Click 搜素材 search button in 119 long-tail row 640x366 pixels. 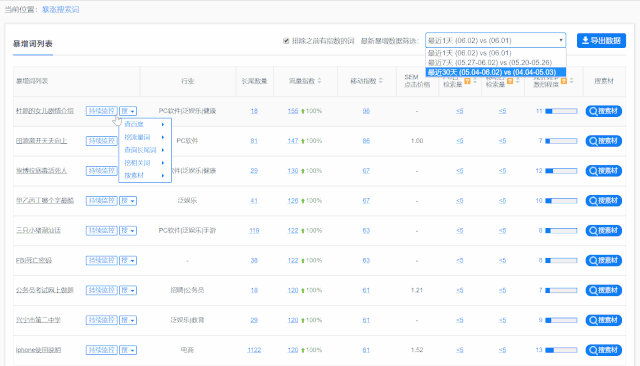coord(603,231)
